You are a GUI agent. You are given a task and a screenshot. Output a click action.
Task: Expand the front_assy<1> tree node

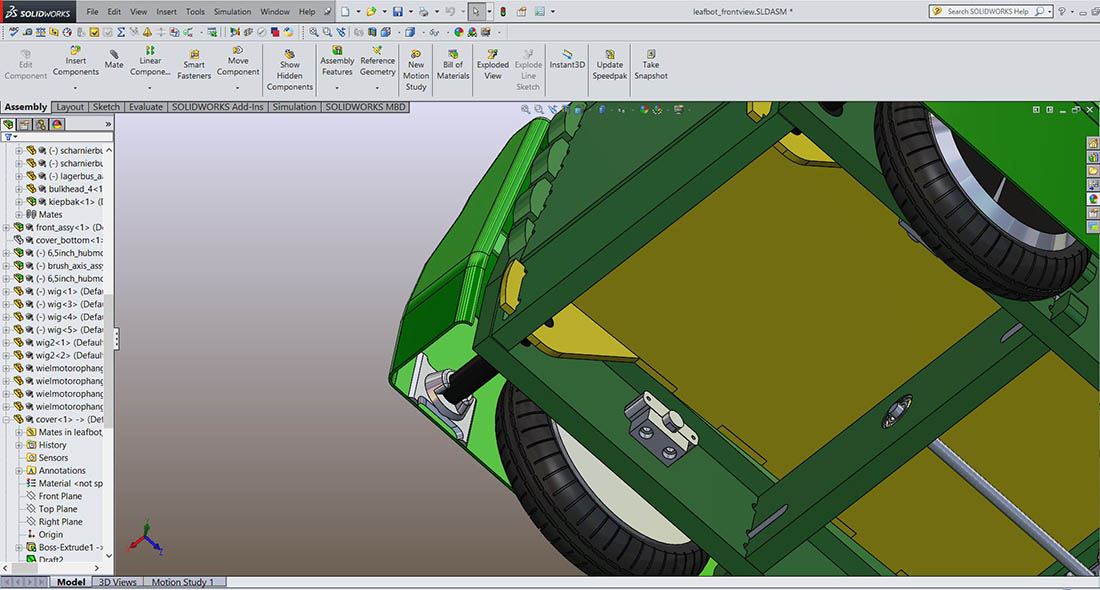[6, 227]
